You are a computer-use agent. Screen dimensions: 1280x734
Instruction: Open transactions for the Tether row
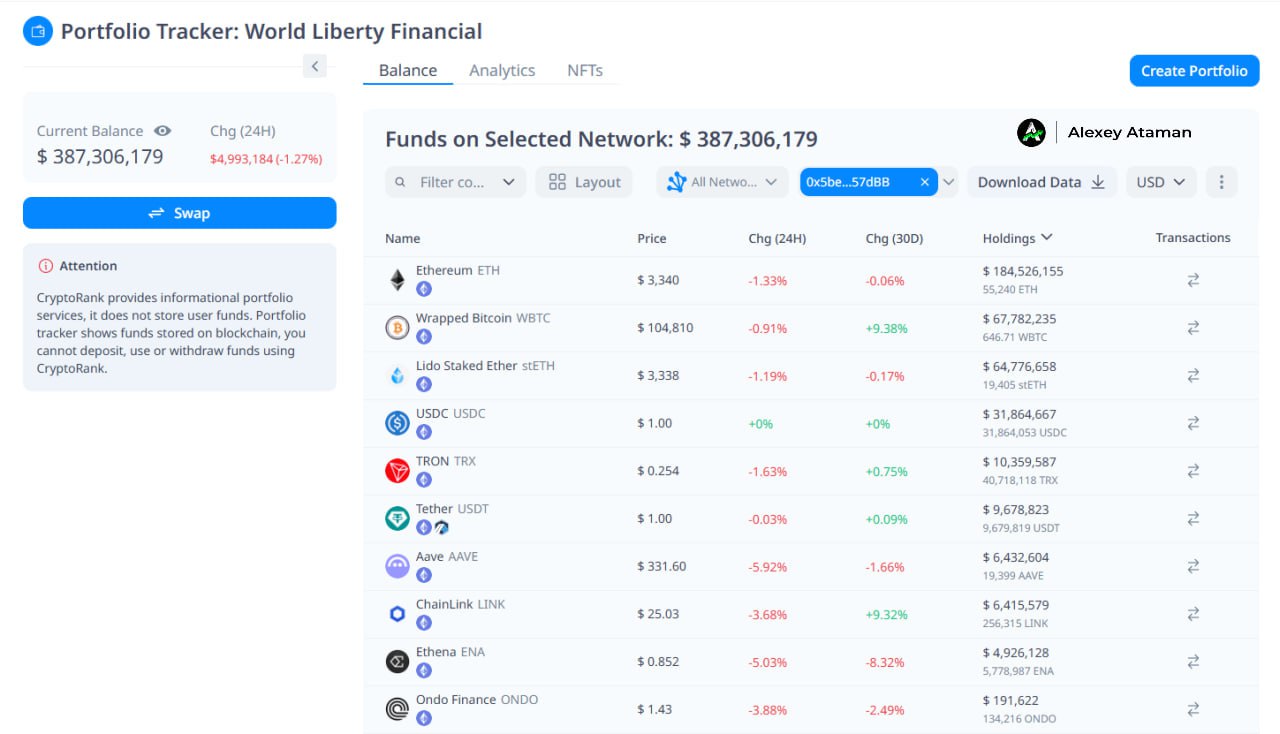pyautogui.click(x=1193, y=518)
